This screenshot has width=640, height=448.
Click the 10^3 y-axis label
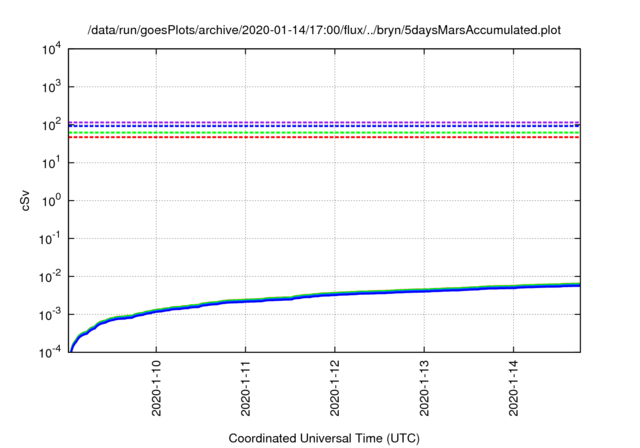click(51, 87)
